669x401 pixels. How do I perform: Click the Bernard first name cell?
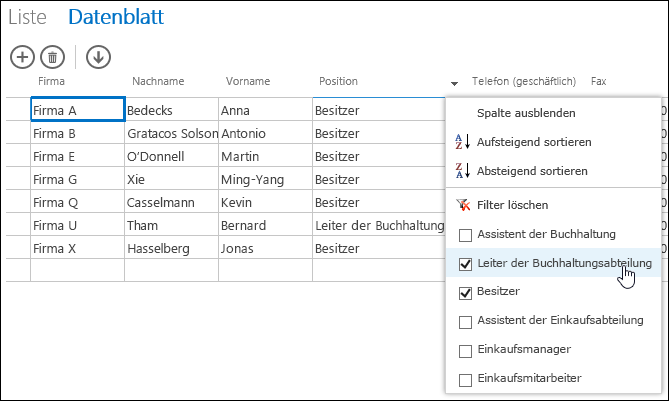(x=265, y=224)
